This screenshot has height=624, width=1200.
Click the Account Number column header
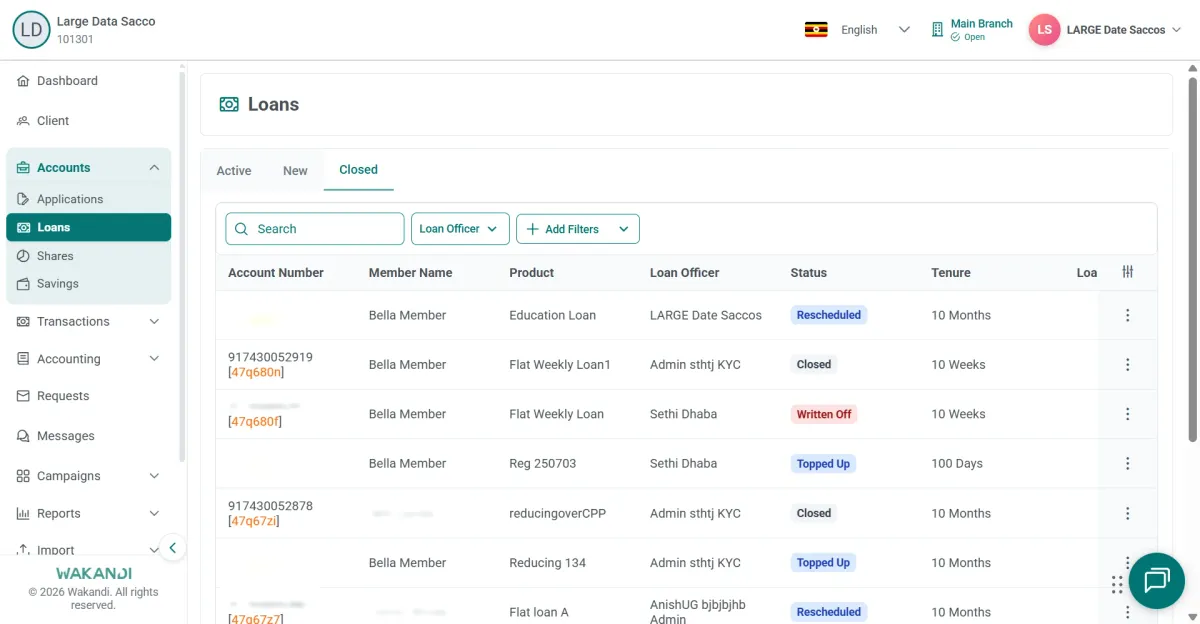pos(276,273)
